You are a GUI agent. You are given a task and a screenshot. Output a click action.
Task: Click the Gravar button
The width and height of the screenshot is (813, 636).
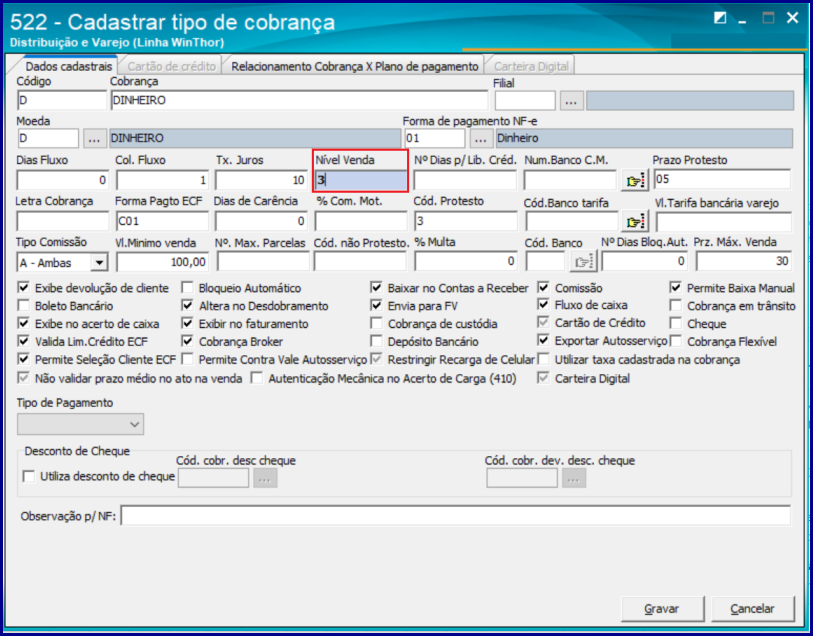(x=662, y=609)
